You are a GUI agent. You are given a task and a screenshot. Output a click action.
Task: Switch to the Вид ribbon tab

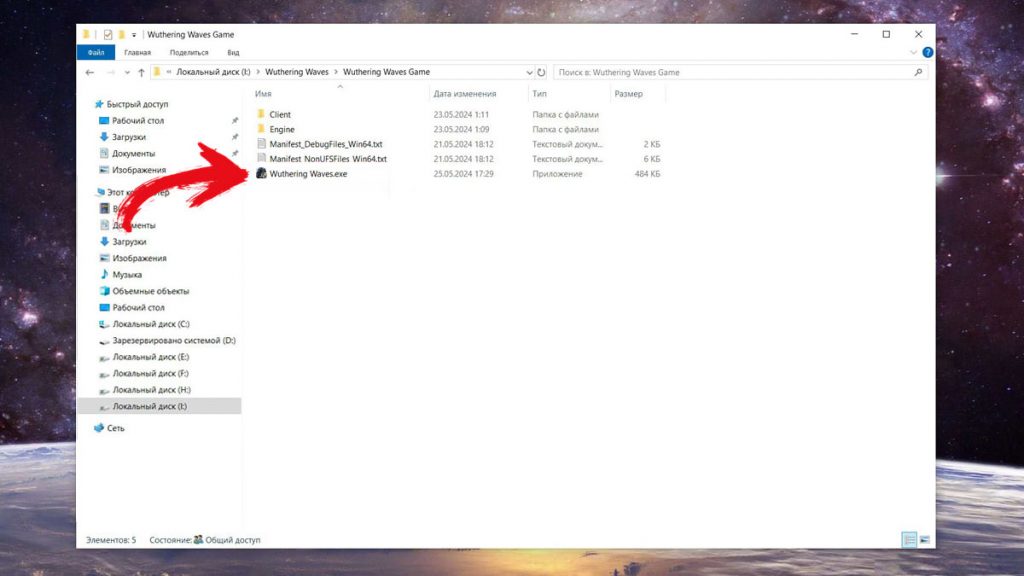point(233,52)
